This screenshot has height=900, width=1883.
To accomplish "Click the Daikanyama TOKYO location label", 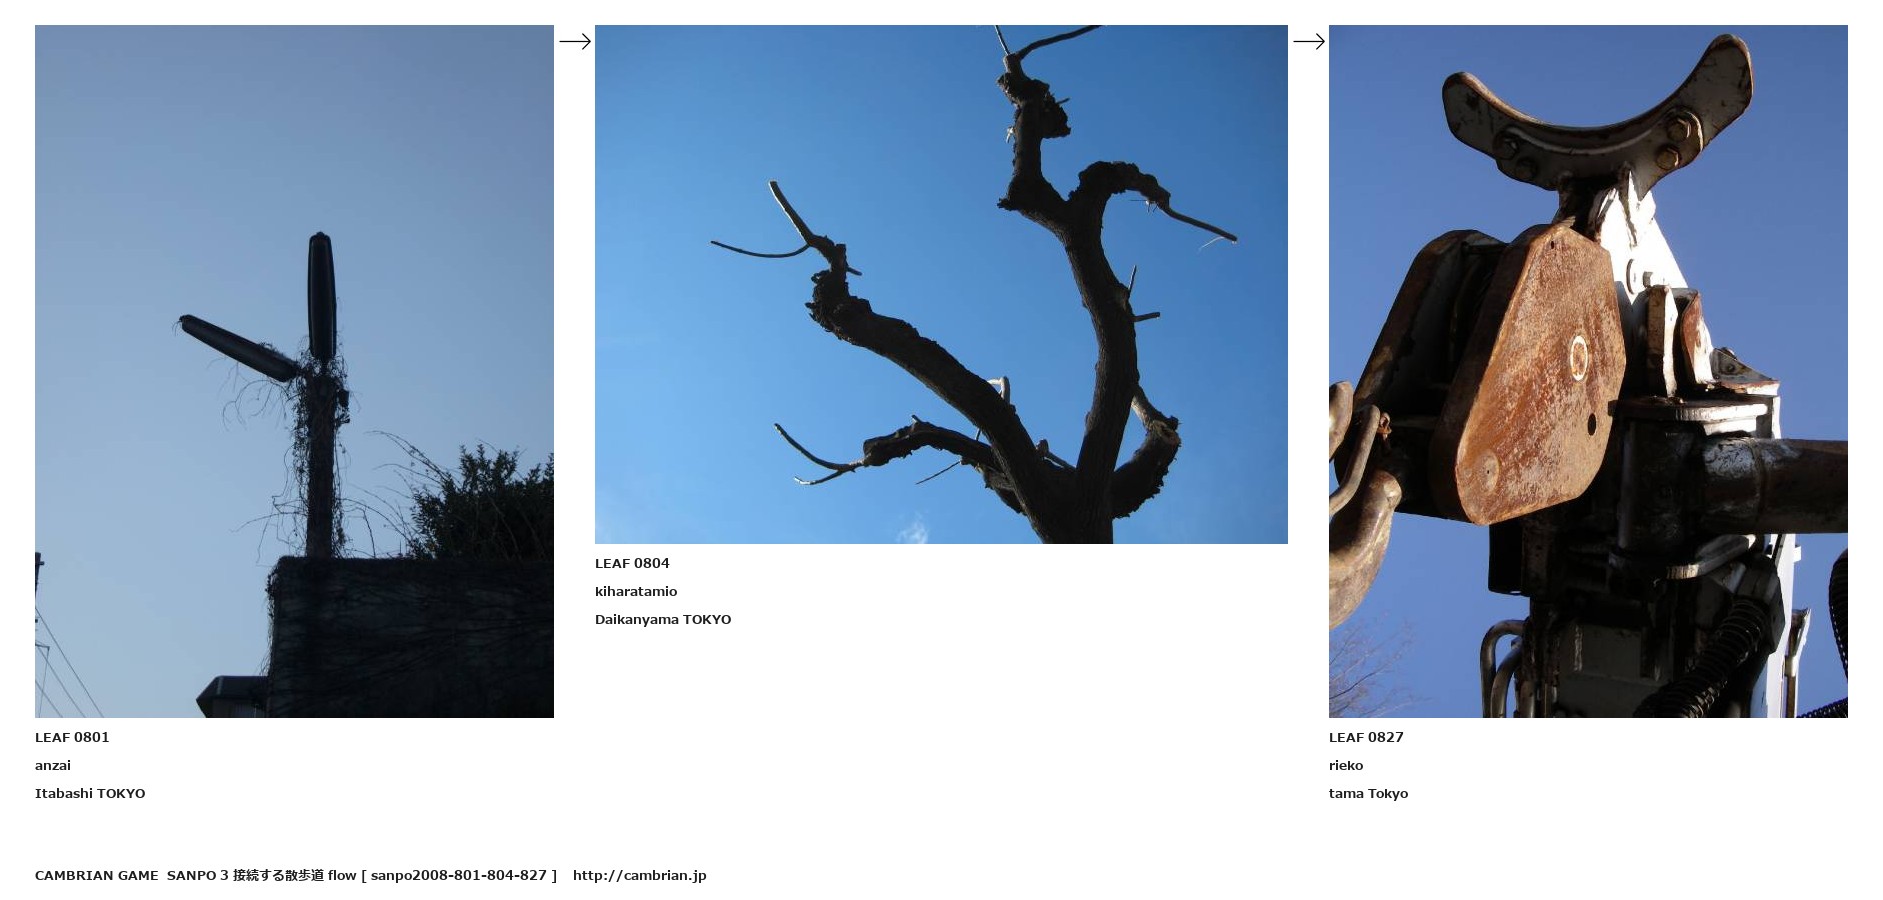I will (x=663, y=619).
